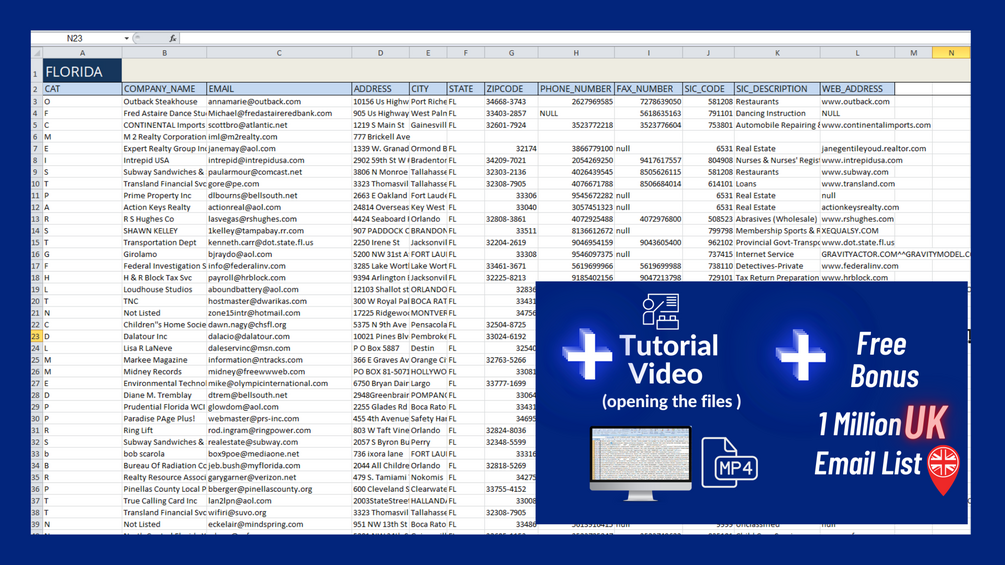Click the COMPANY_NAME header cell

coord(164,89)
